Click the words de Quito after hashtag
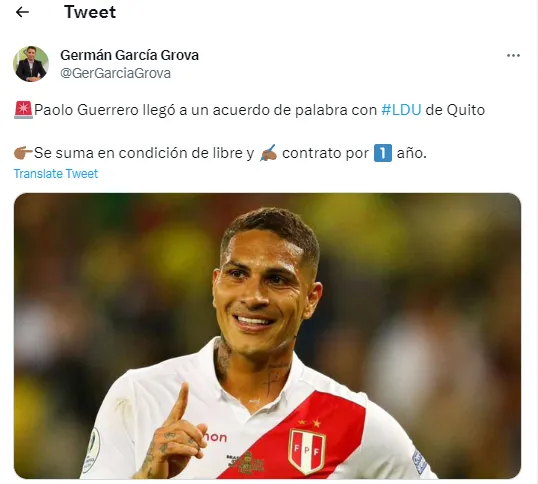This screenshot has width=538, height=484. point(455,110)
